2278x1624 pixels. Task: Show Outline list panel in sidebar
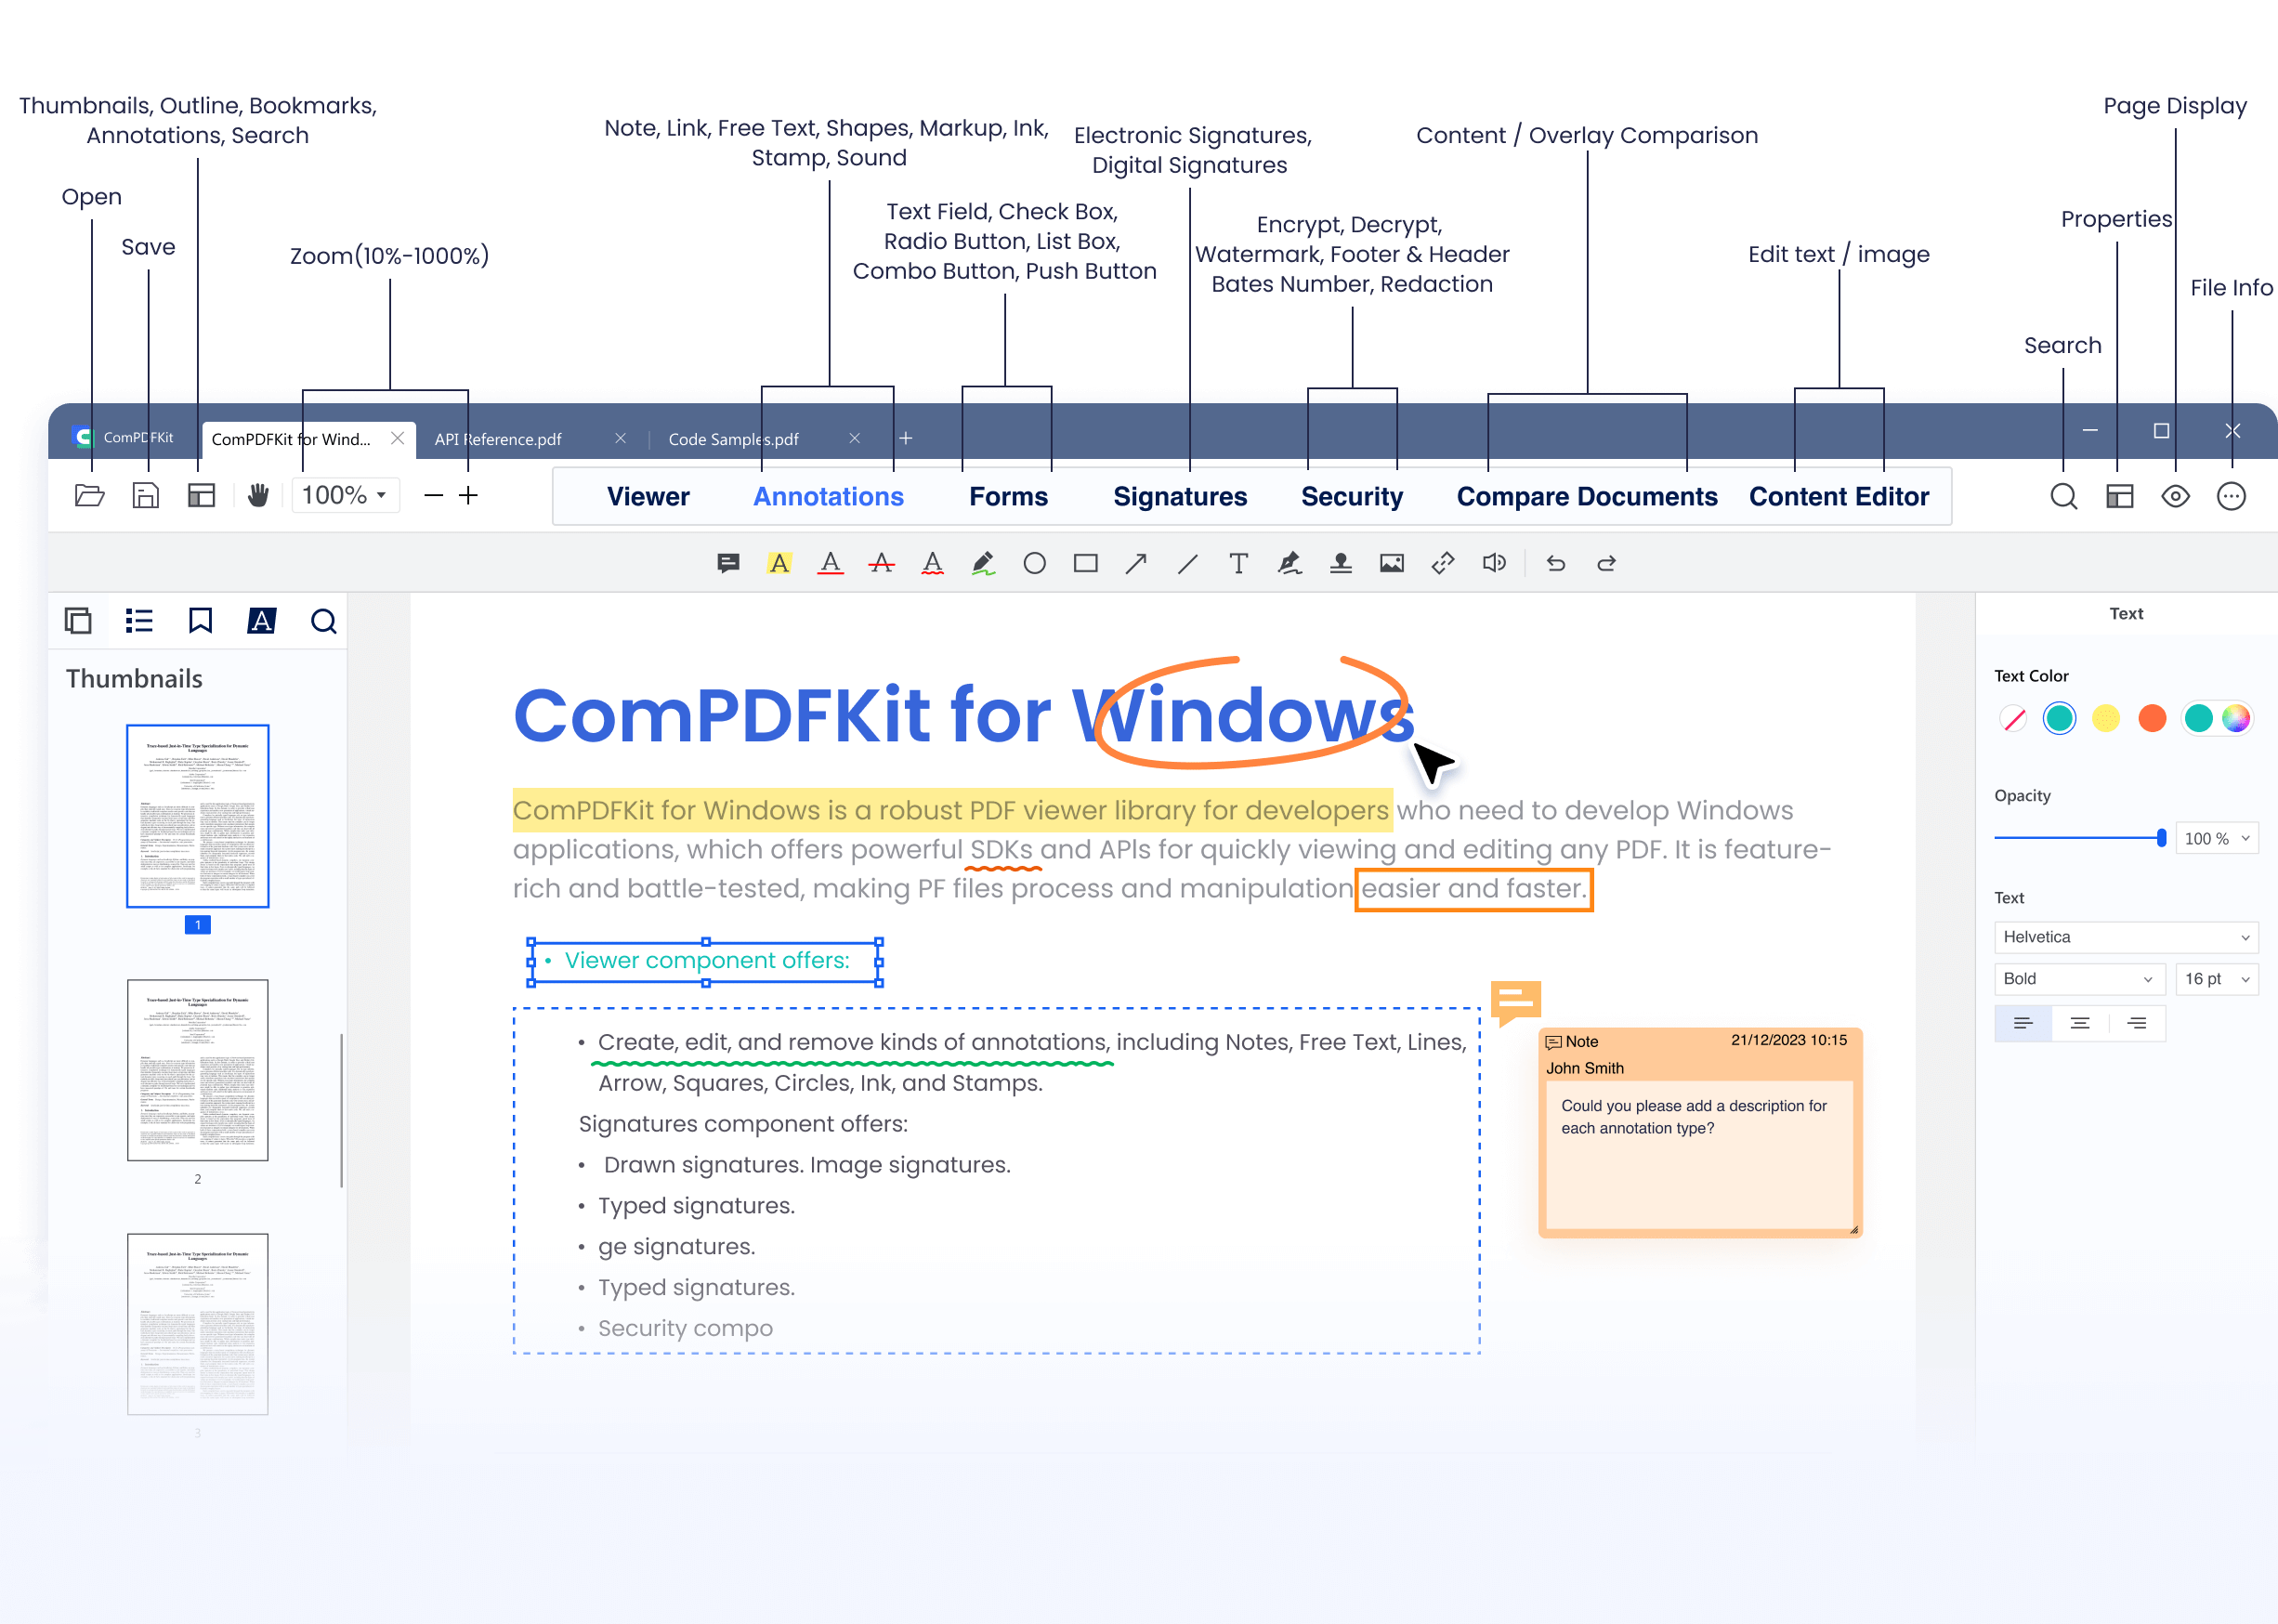pyautogui.click(x=139, y=621)
